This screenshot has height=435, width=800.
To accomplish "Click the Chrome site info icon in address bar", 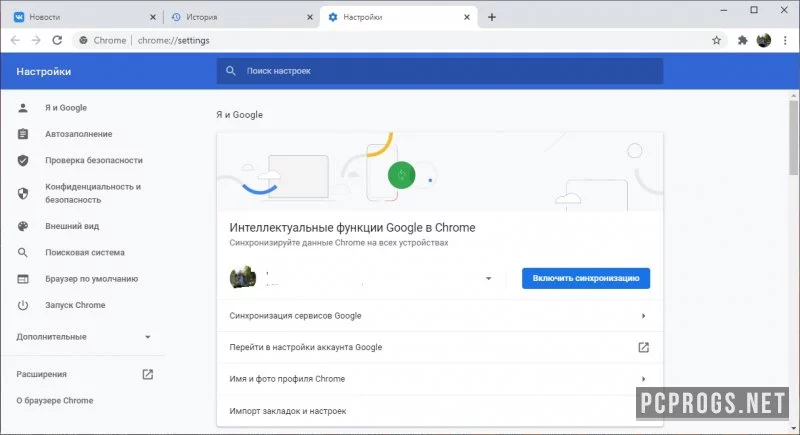I will coord(83,40).
